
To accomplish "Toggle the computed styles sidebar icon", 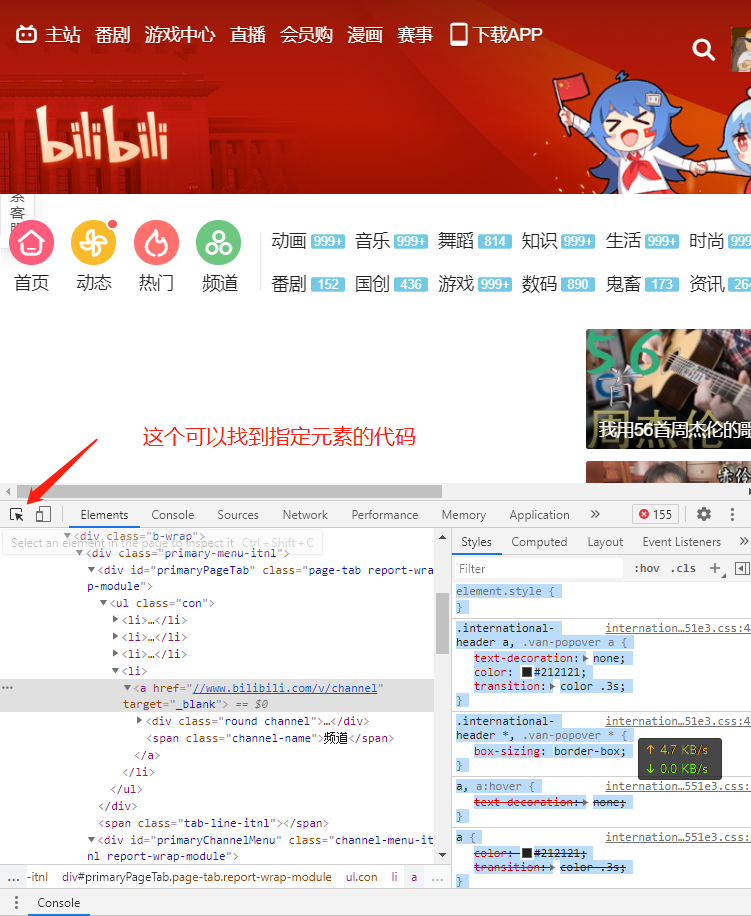I will [742, 568].
